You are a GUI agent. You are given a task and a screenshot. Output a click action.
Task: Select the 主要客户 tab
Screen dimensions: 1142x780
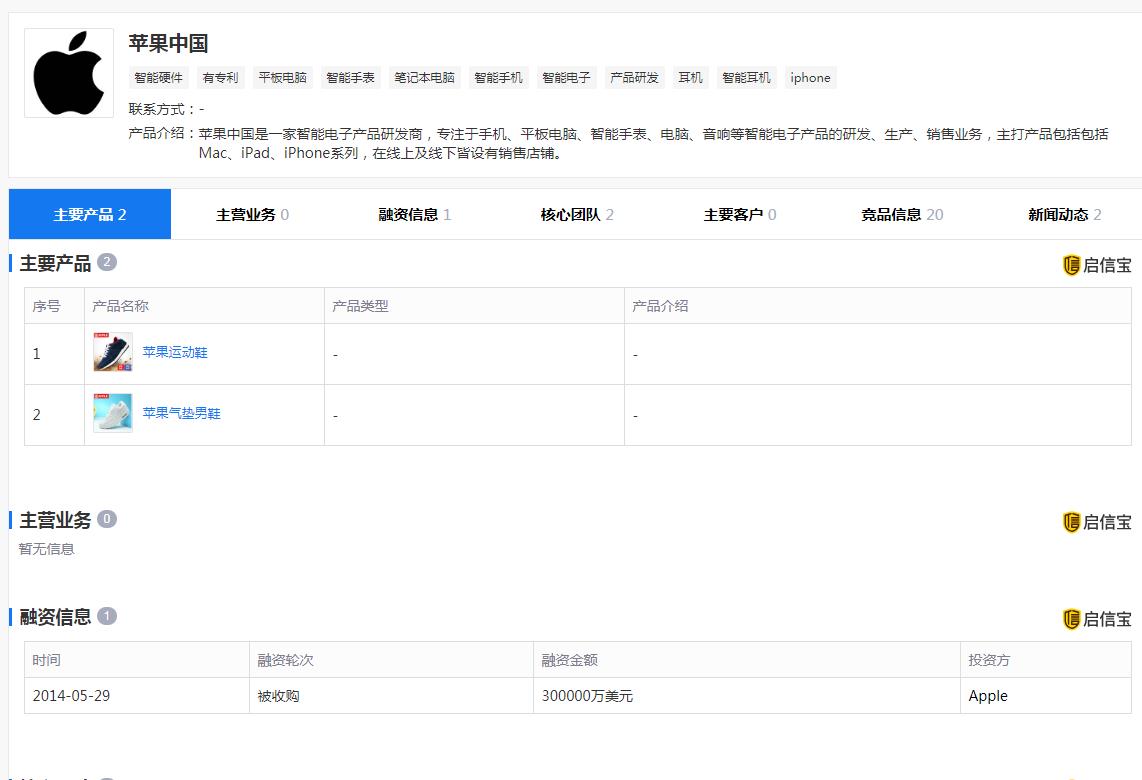[739, 214]
